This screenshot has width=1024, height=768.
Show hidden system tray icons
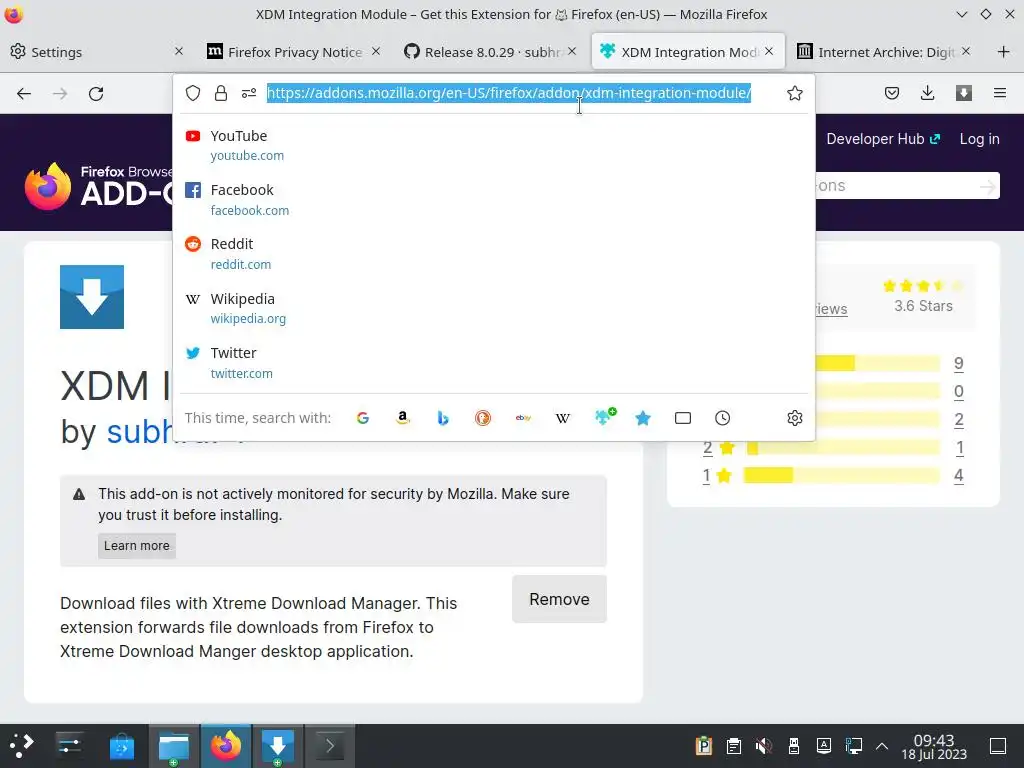click(882, 746)
